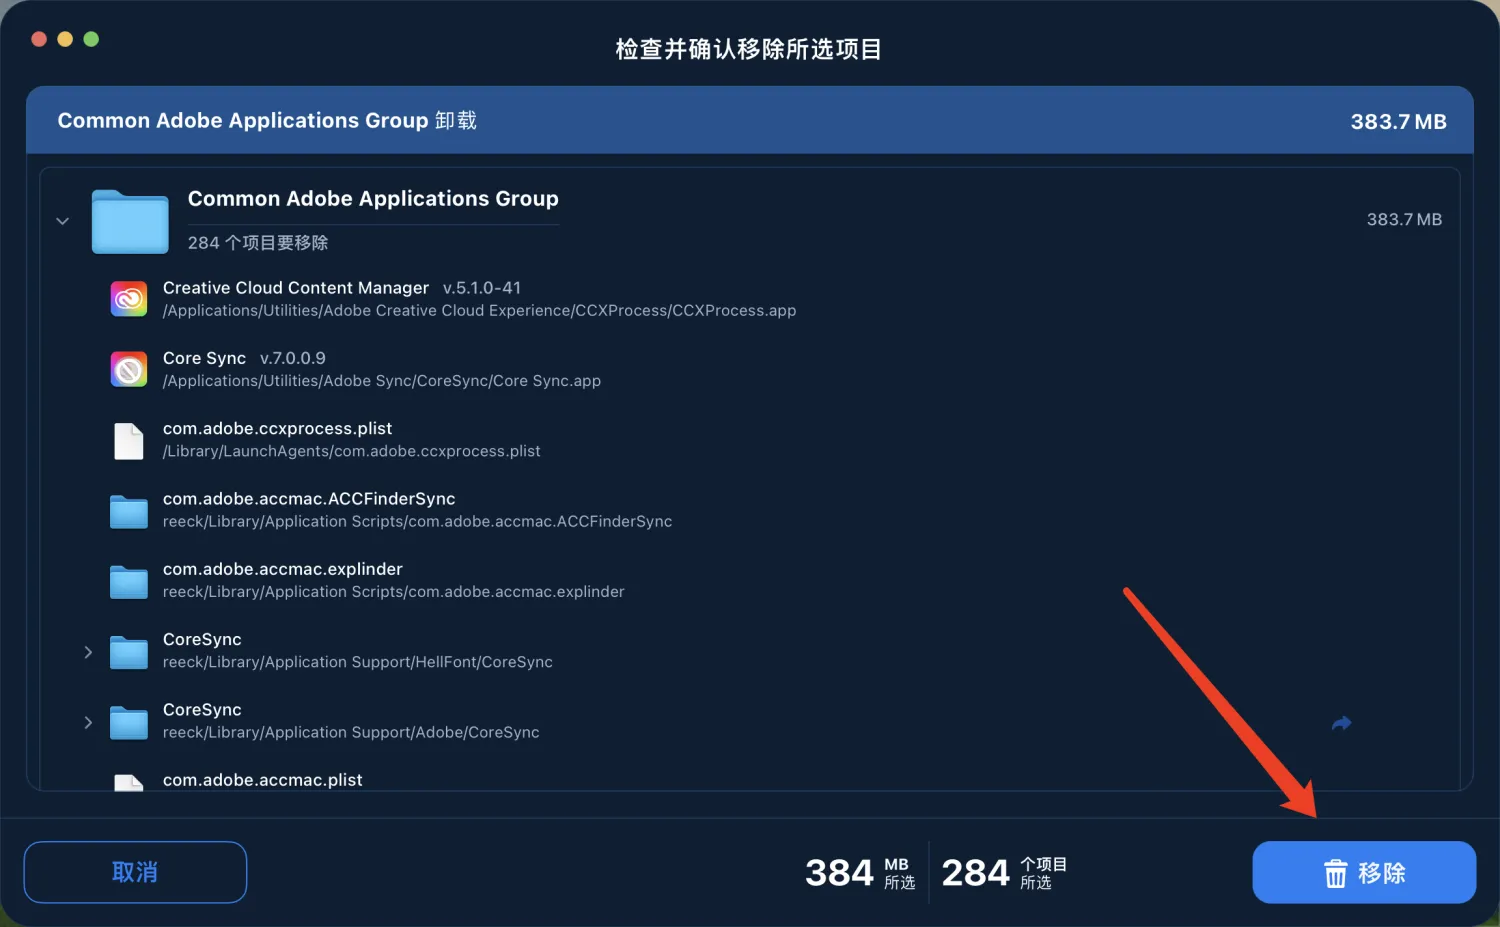Click the CoreSync HellFont folder icon
This screenshot has height=927, width=1500.
tap(128, 651)
